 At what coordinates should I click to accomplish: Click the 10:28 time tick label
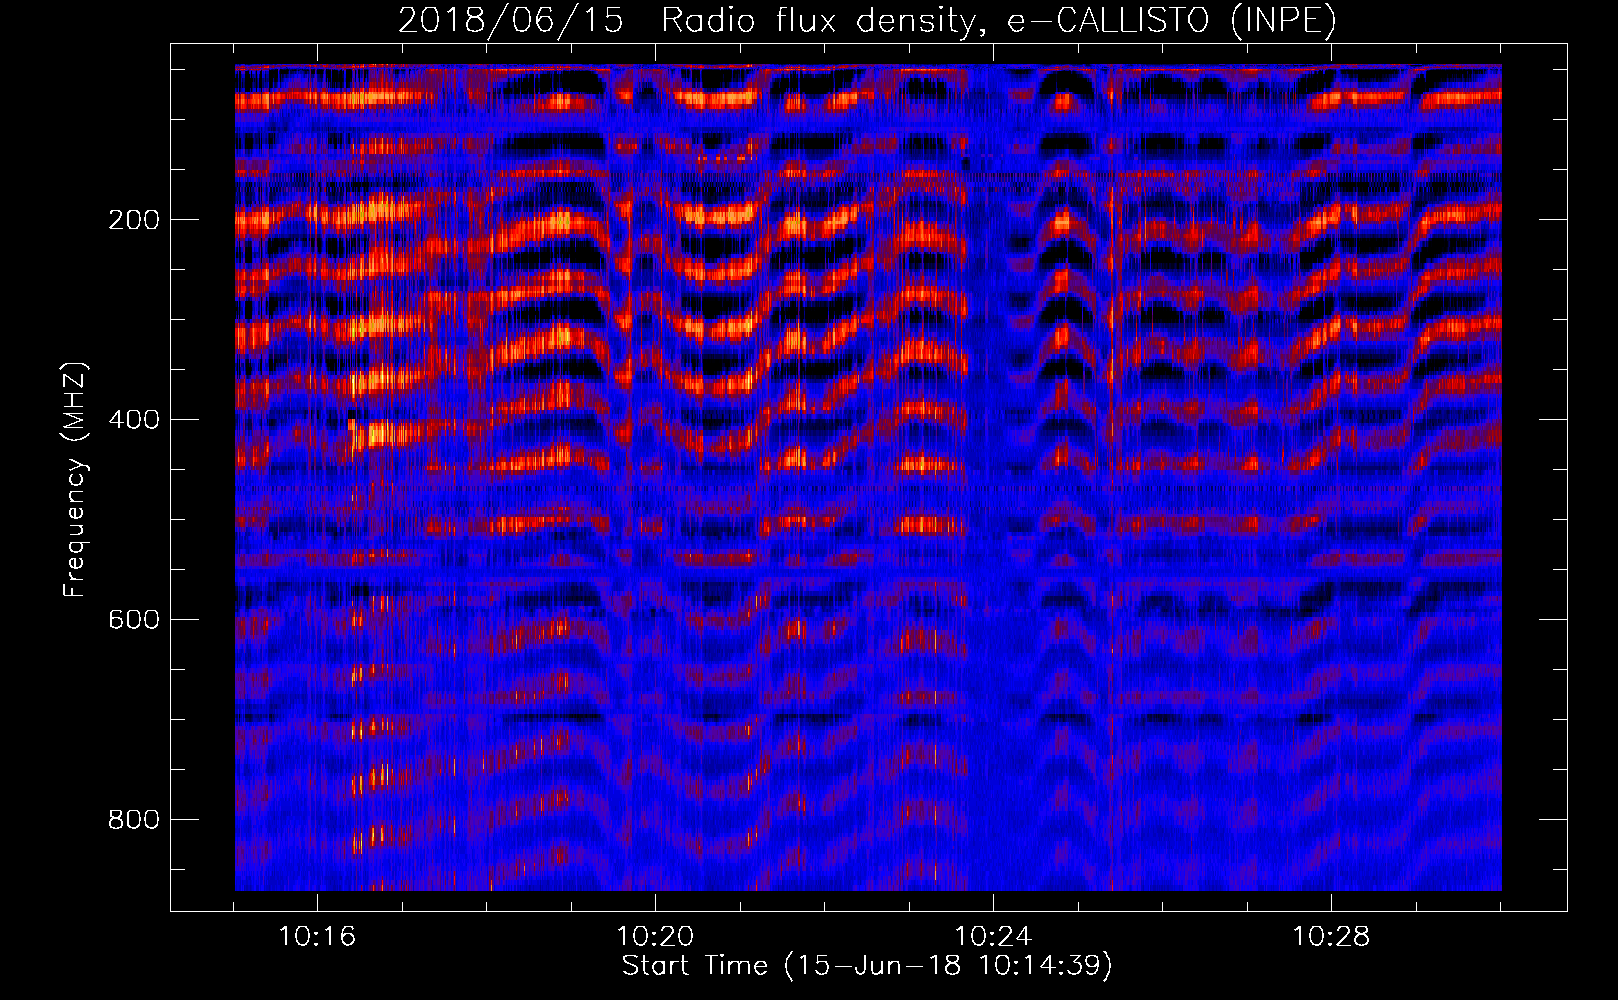pyautogui.click(x=1331, y=937)
